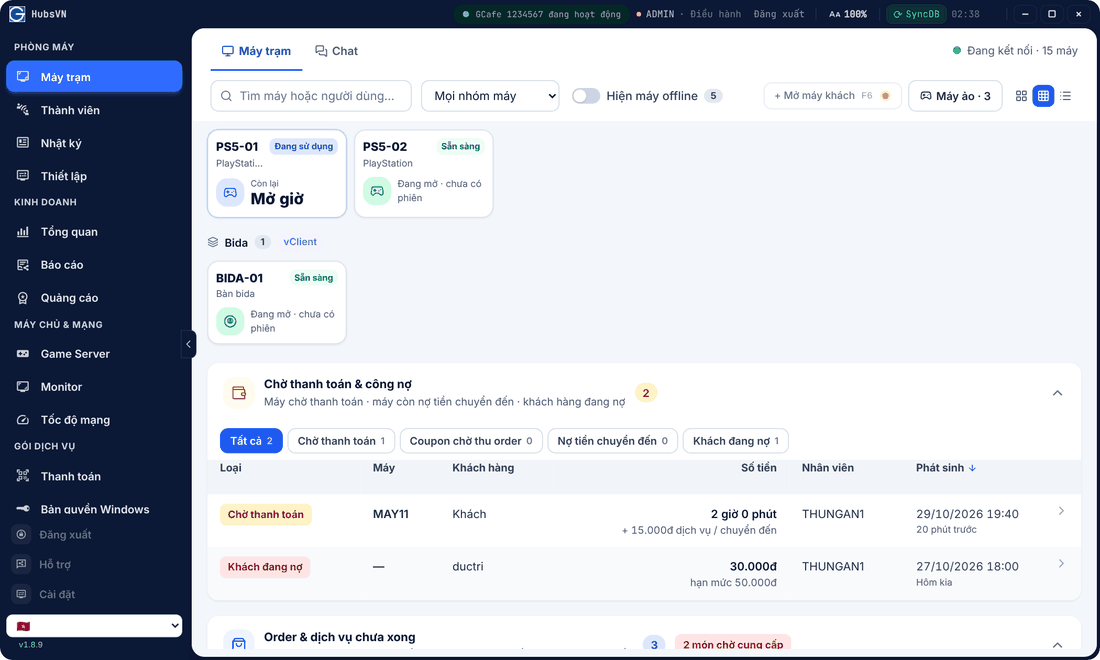Open the Nhật ký log page
The image size is (1100, 660).
[x=94, y=143]
